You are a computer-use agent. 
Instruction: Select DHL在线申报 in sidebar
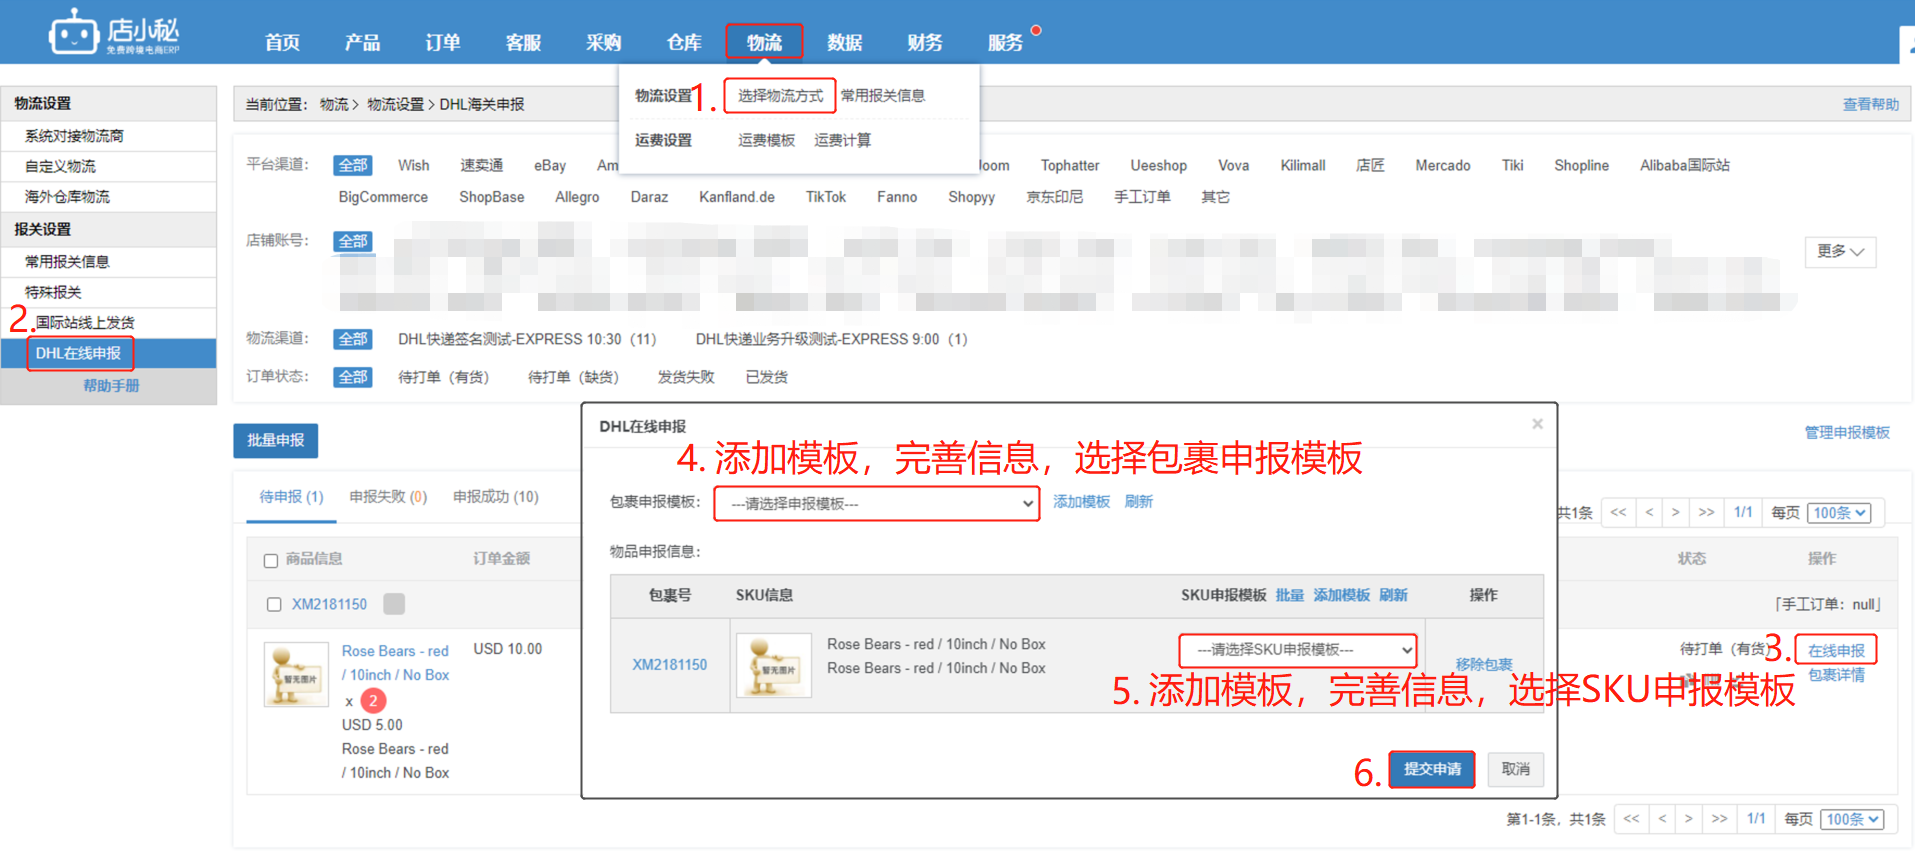click(x=78, y=353)
